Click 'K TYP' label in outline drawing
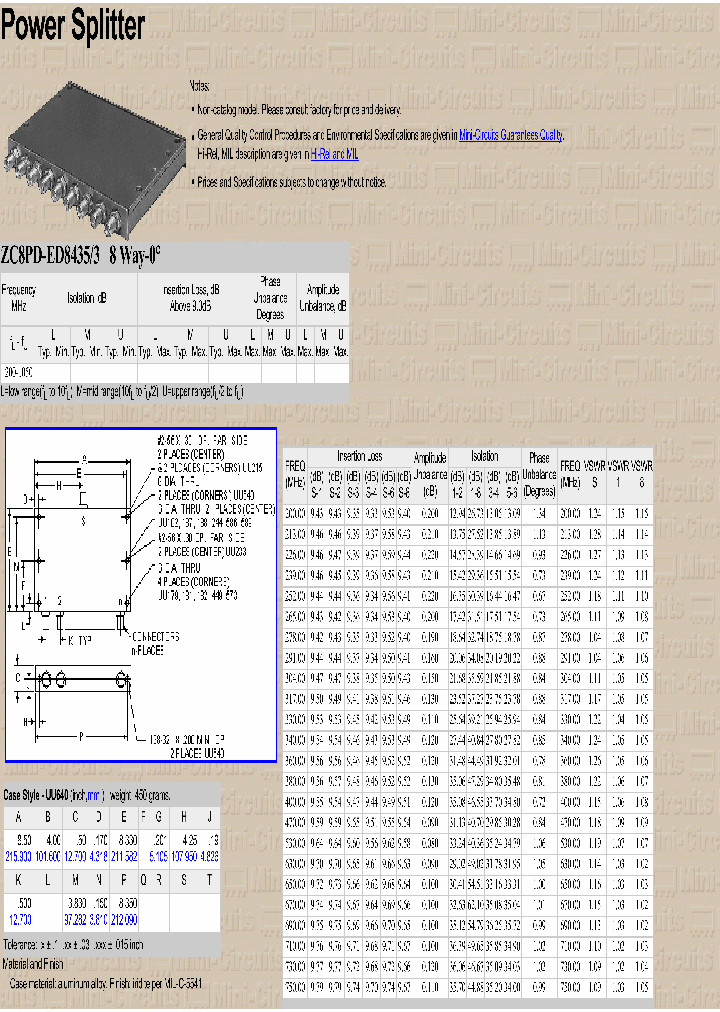720x1012 pixels. (80, 640)
